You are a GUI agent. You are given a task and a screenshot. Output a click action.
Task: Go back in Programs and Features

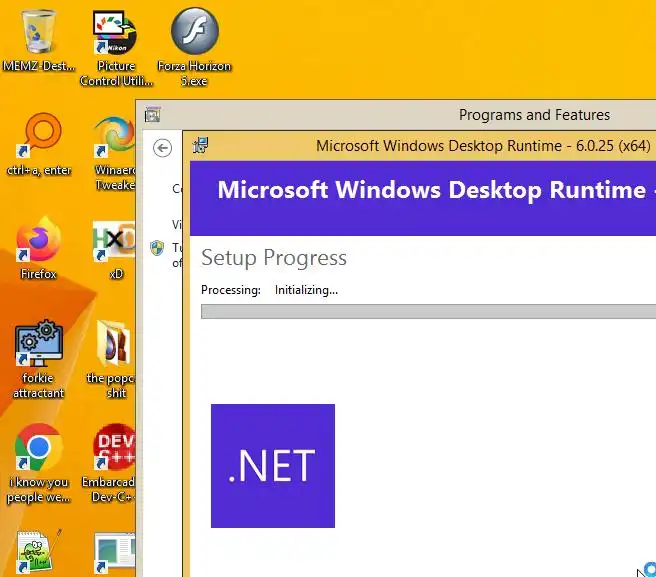click(x=162, y=148)
